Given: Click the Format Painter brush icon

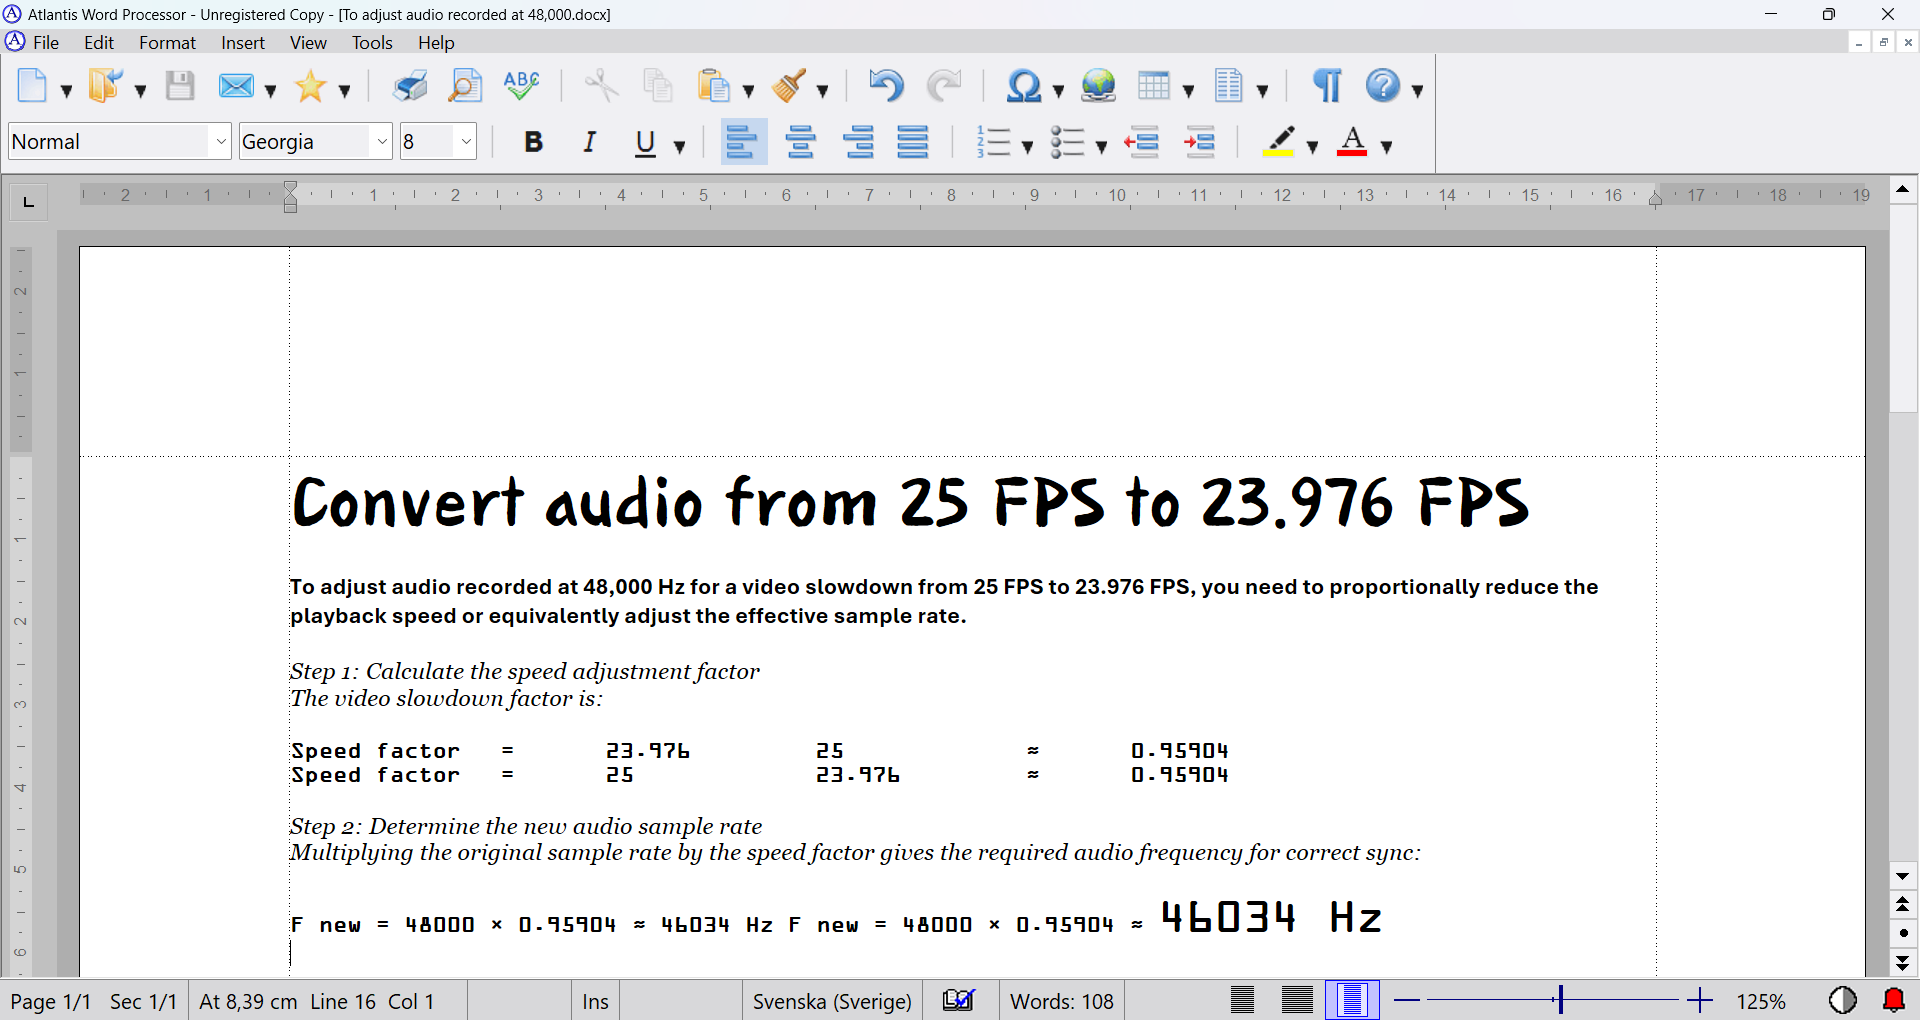Looking at the screenshot, I should [x=789, y=87].
